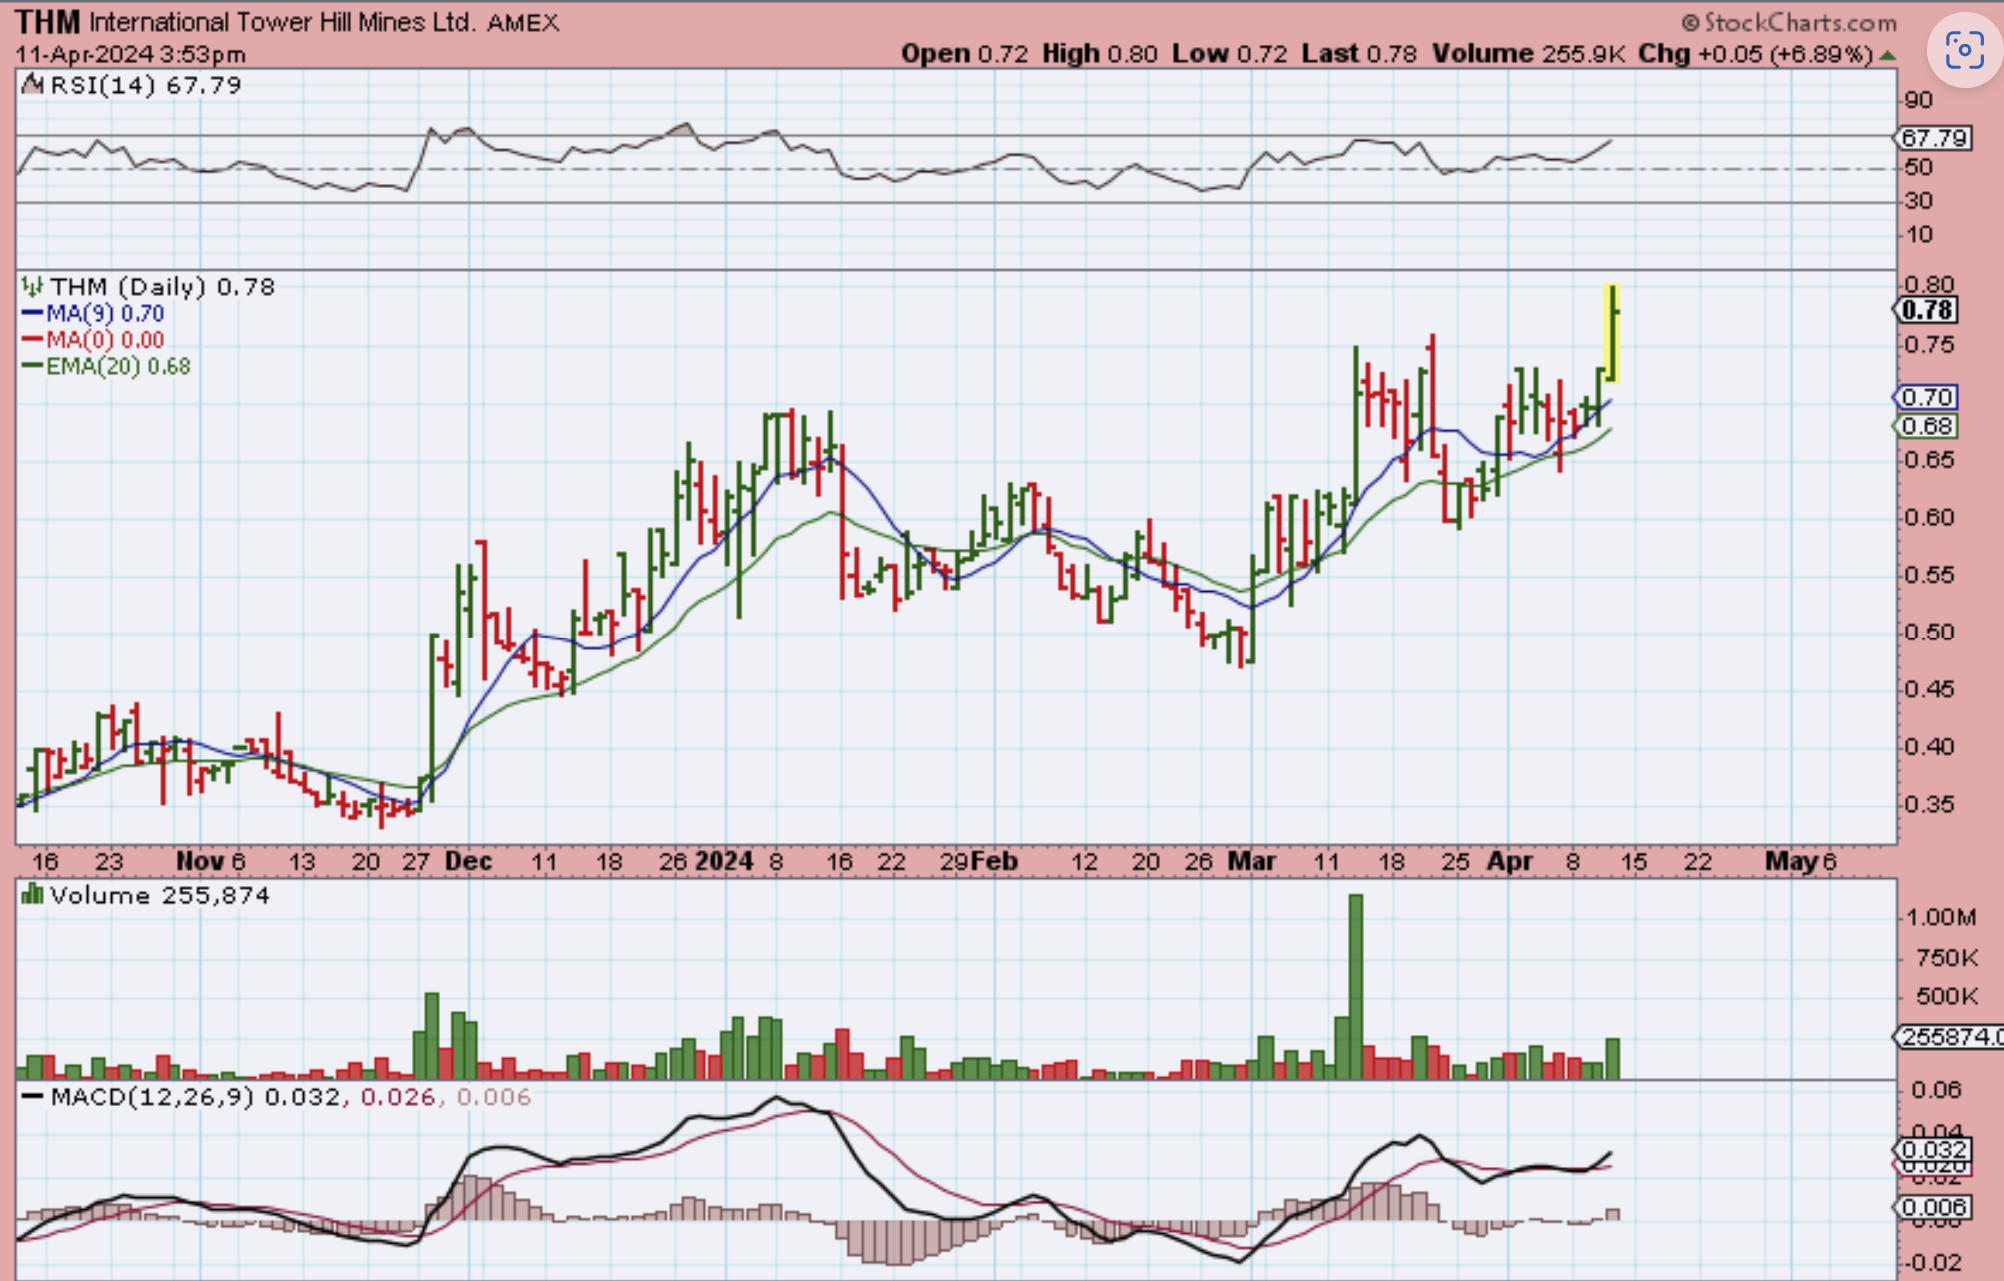This screenshot has width=2004, height=1281.
Task: Click the yellow highlighted latest price bar
Action: pyautogui.click(x=1612, y=333)
